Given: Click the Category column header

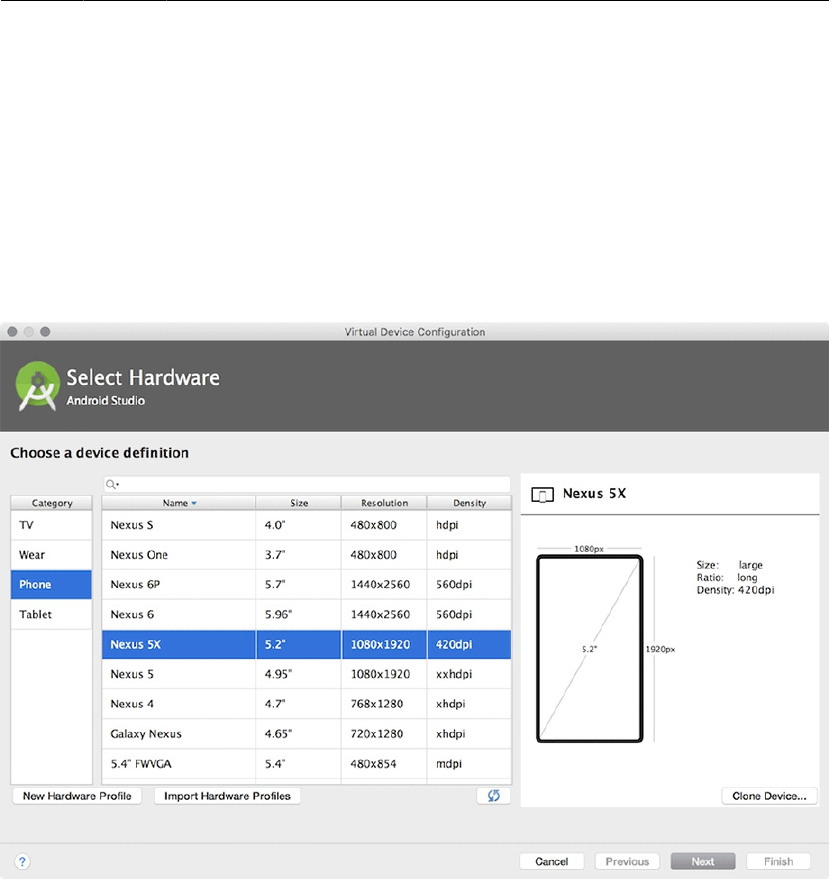Looking at the screenshot, I should click(52, 503).
